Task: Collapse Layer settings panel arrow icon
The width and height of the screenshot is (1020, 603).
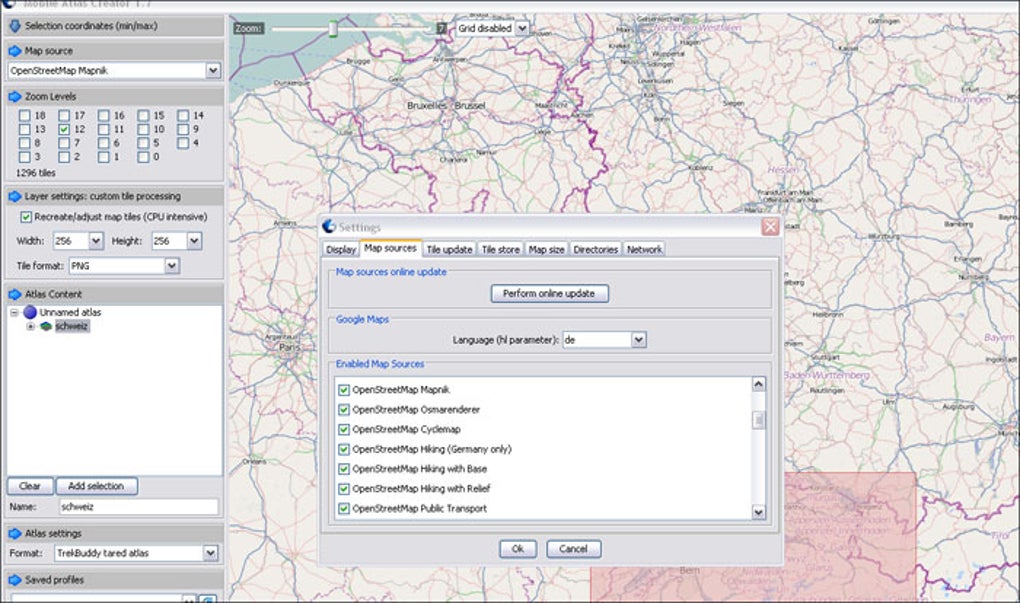Action: [15, 196]
